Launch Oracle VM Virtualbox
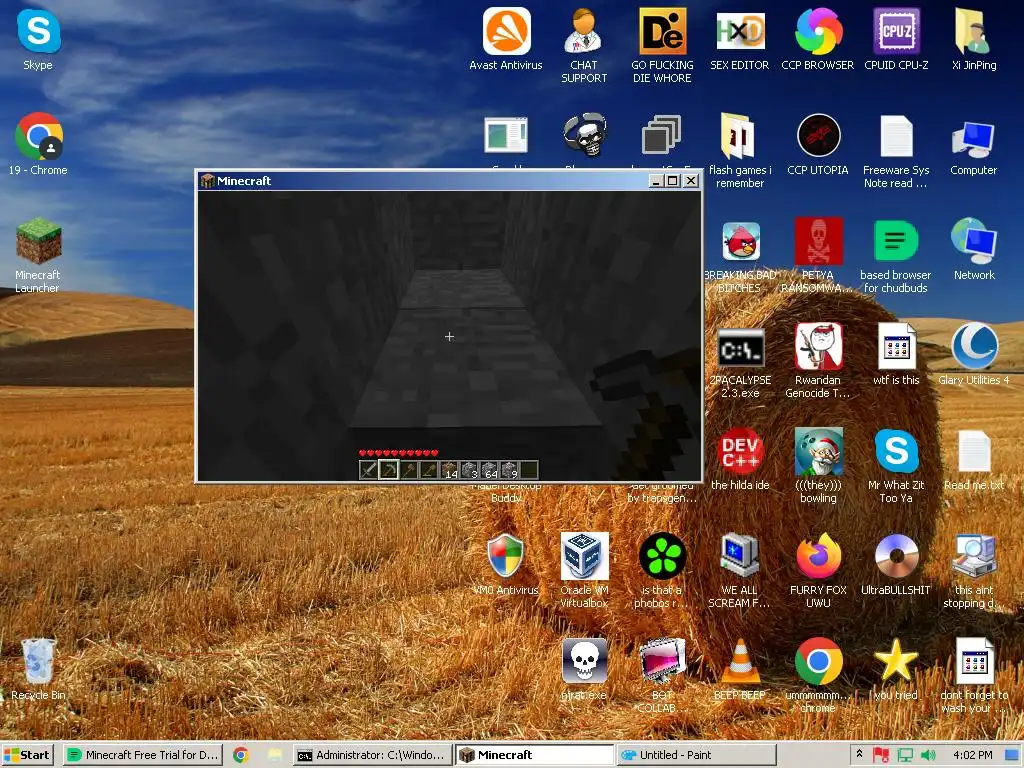 click(584, 571)
